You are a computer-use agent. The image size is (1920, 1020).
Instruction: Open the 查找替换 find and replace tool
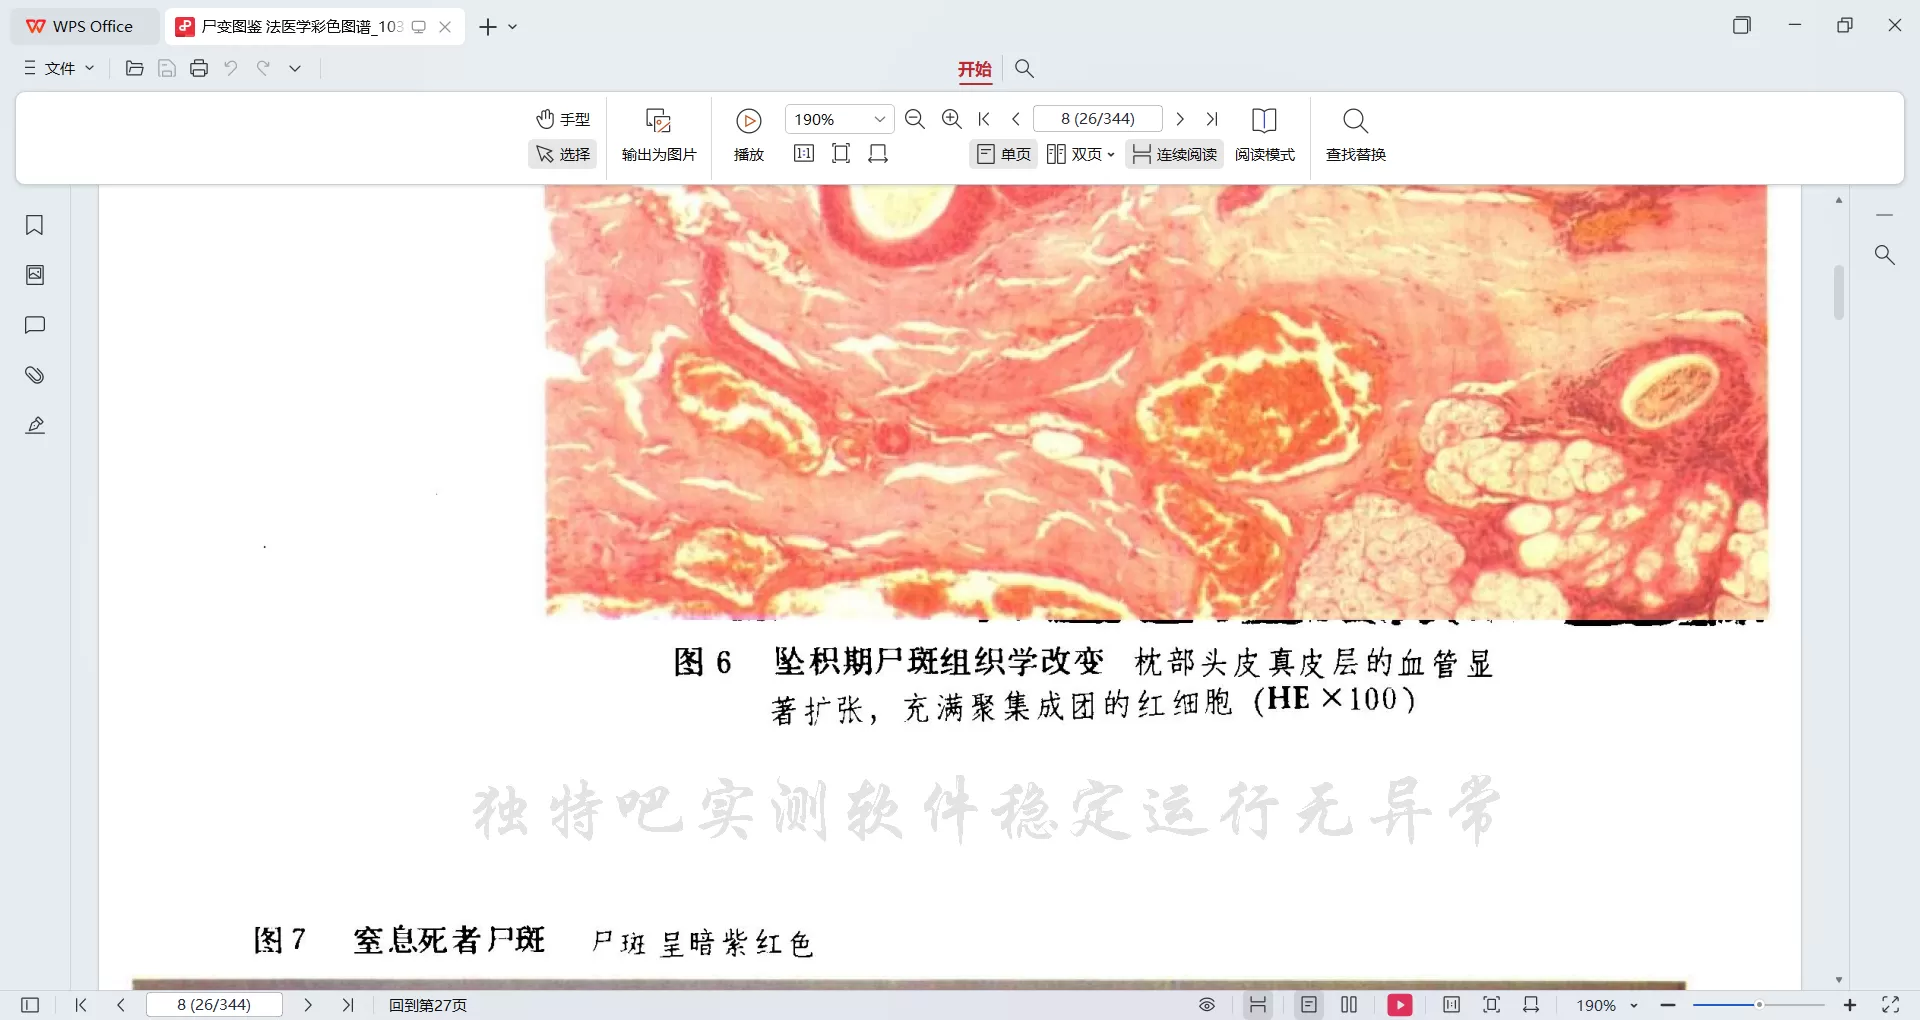coord(1355,135)
